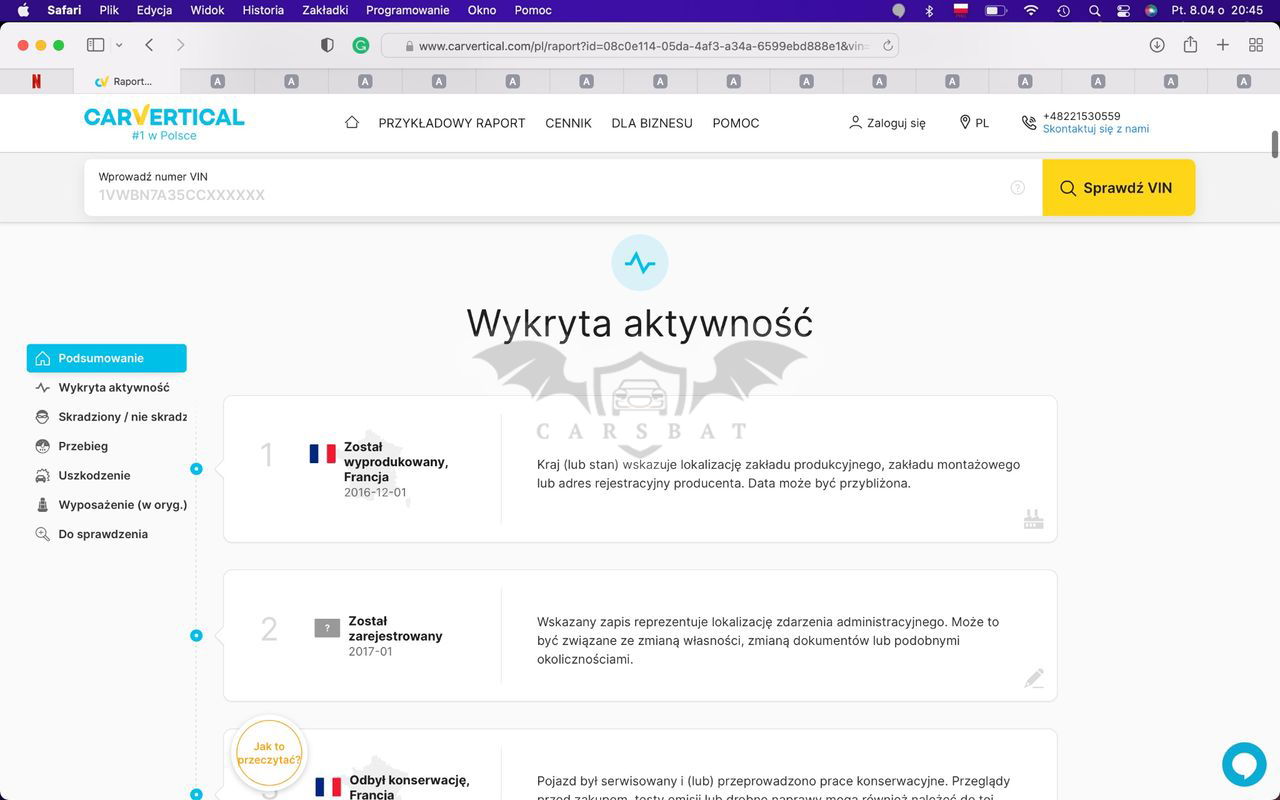Open Safari downloads icon
This screenshot has width=1280, height=800.
pos(1157,45)
